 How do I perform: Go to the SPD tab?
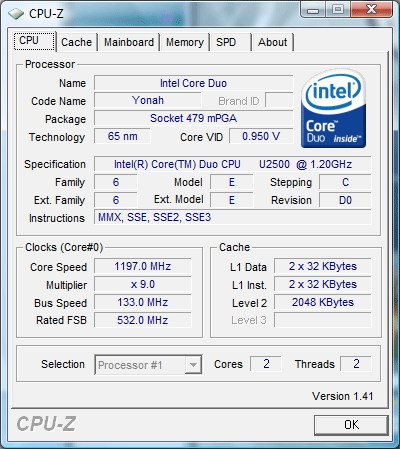coord(230,42)
